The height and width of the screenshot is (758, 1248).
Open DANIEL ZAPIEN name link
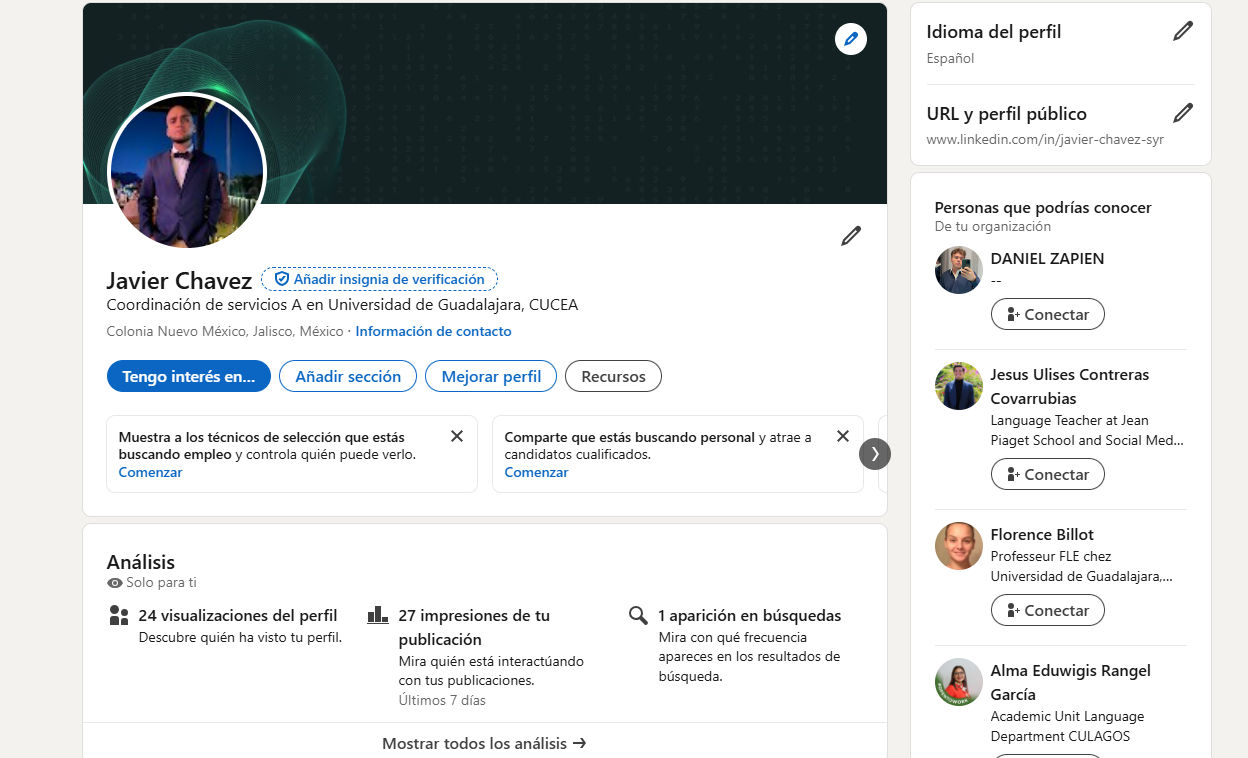[1047, 258]
